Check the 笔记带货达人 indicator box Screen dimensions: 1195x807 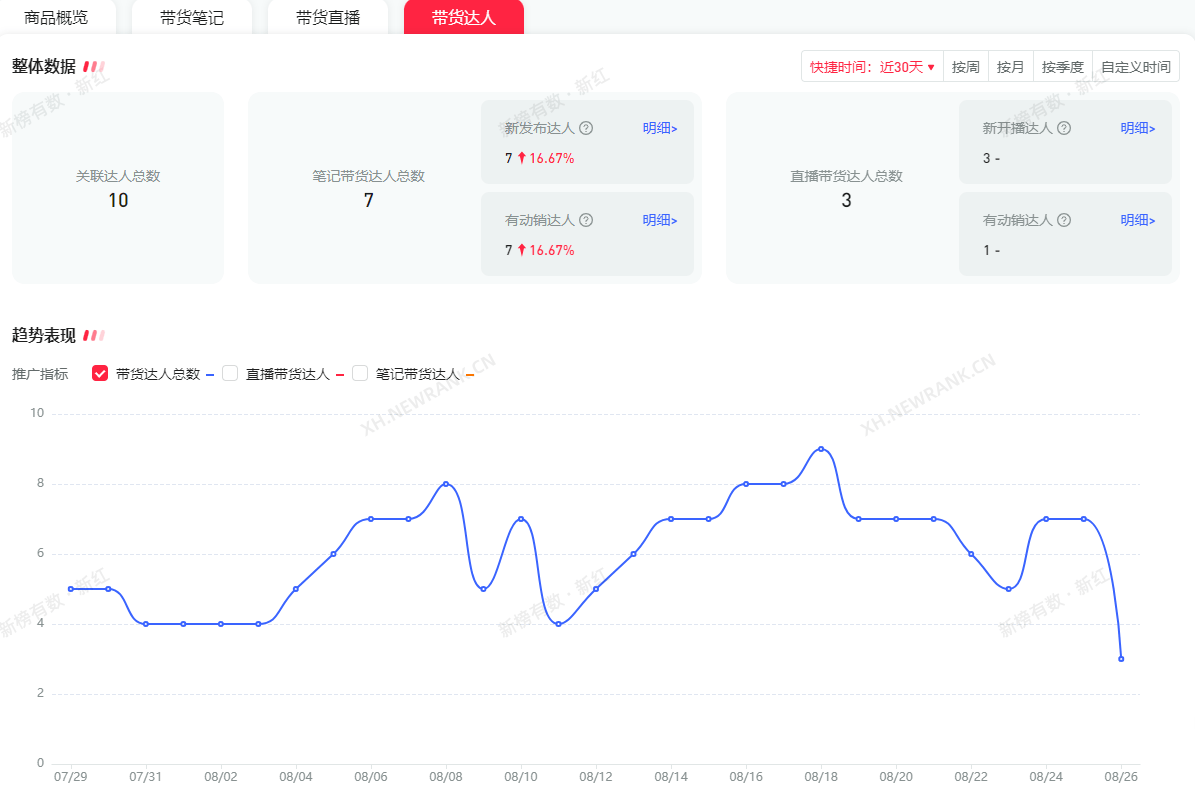tap(360, 374)
